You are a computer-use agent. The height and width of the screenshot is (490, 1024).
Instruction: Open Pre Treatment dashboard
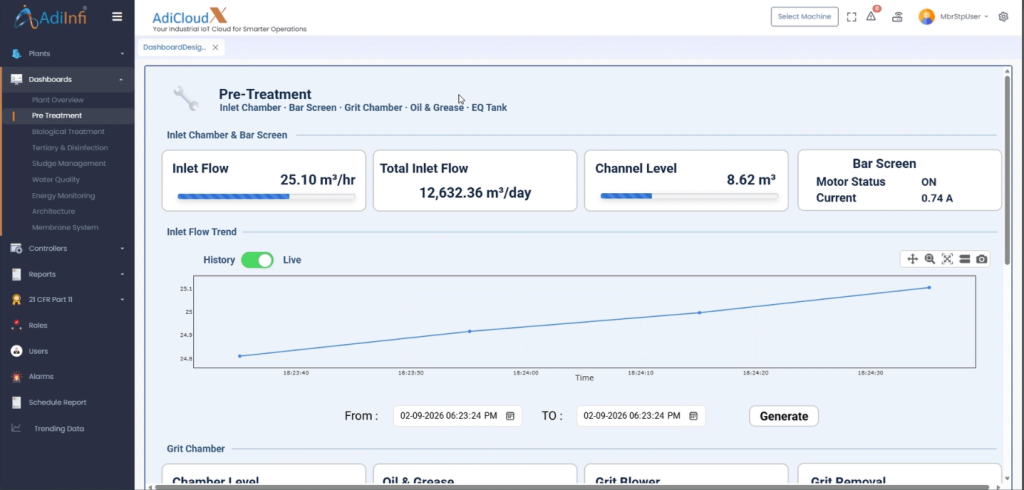click(x=57, y=116)
